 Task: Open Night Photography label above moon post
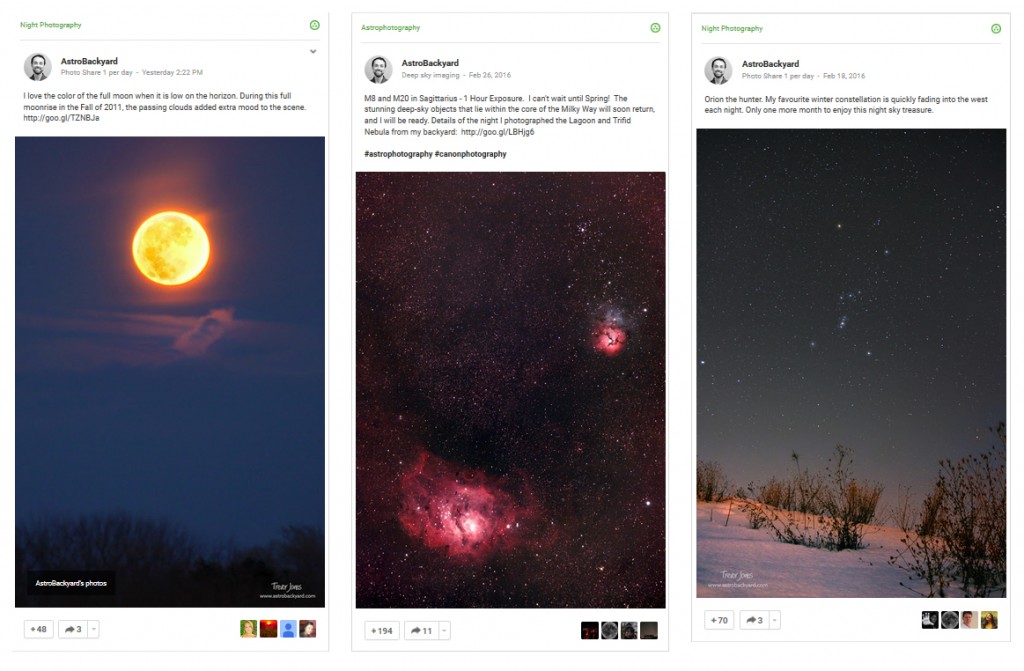[x=51, y=25]
